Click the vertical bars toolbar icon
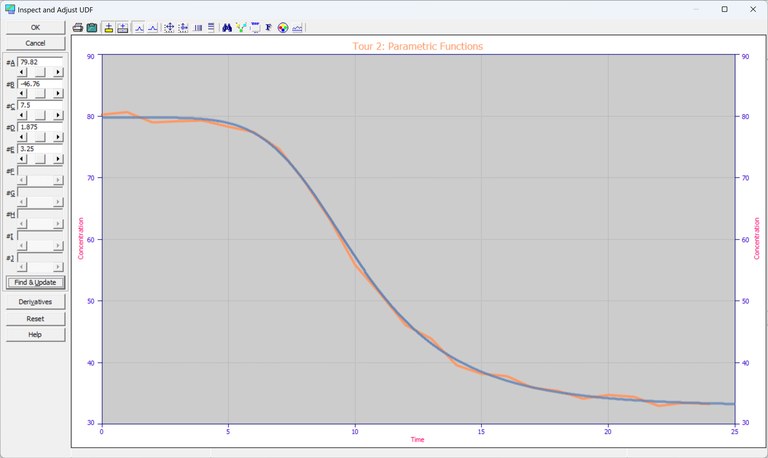Image resolution: width=768 pixels, height=458 pixels. [x=198, y=28]
